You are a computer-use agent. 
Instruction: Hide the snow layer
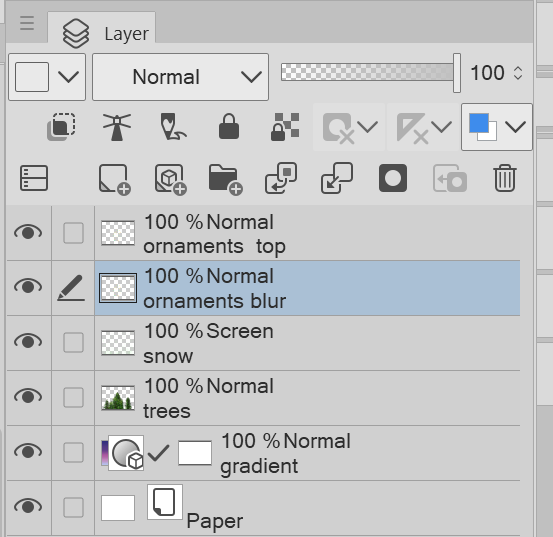28,342
